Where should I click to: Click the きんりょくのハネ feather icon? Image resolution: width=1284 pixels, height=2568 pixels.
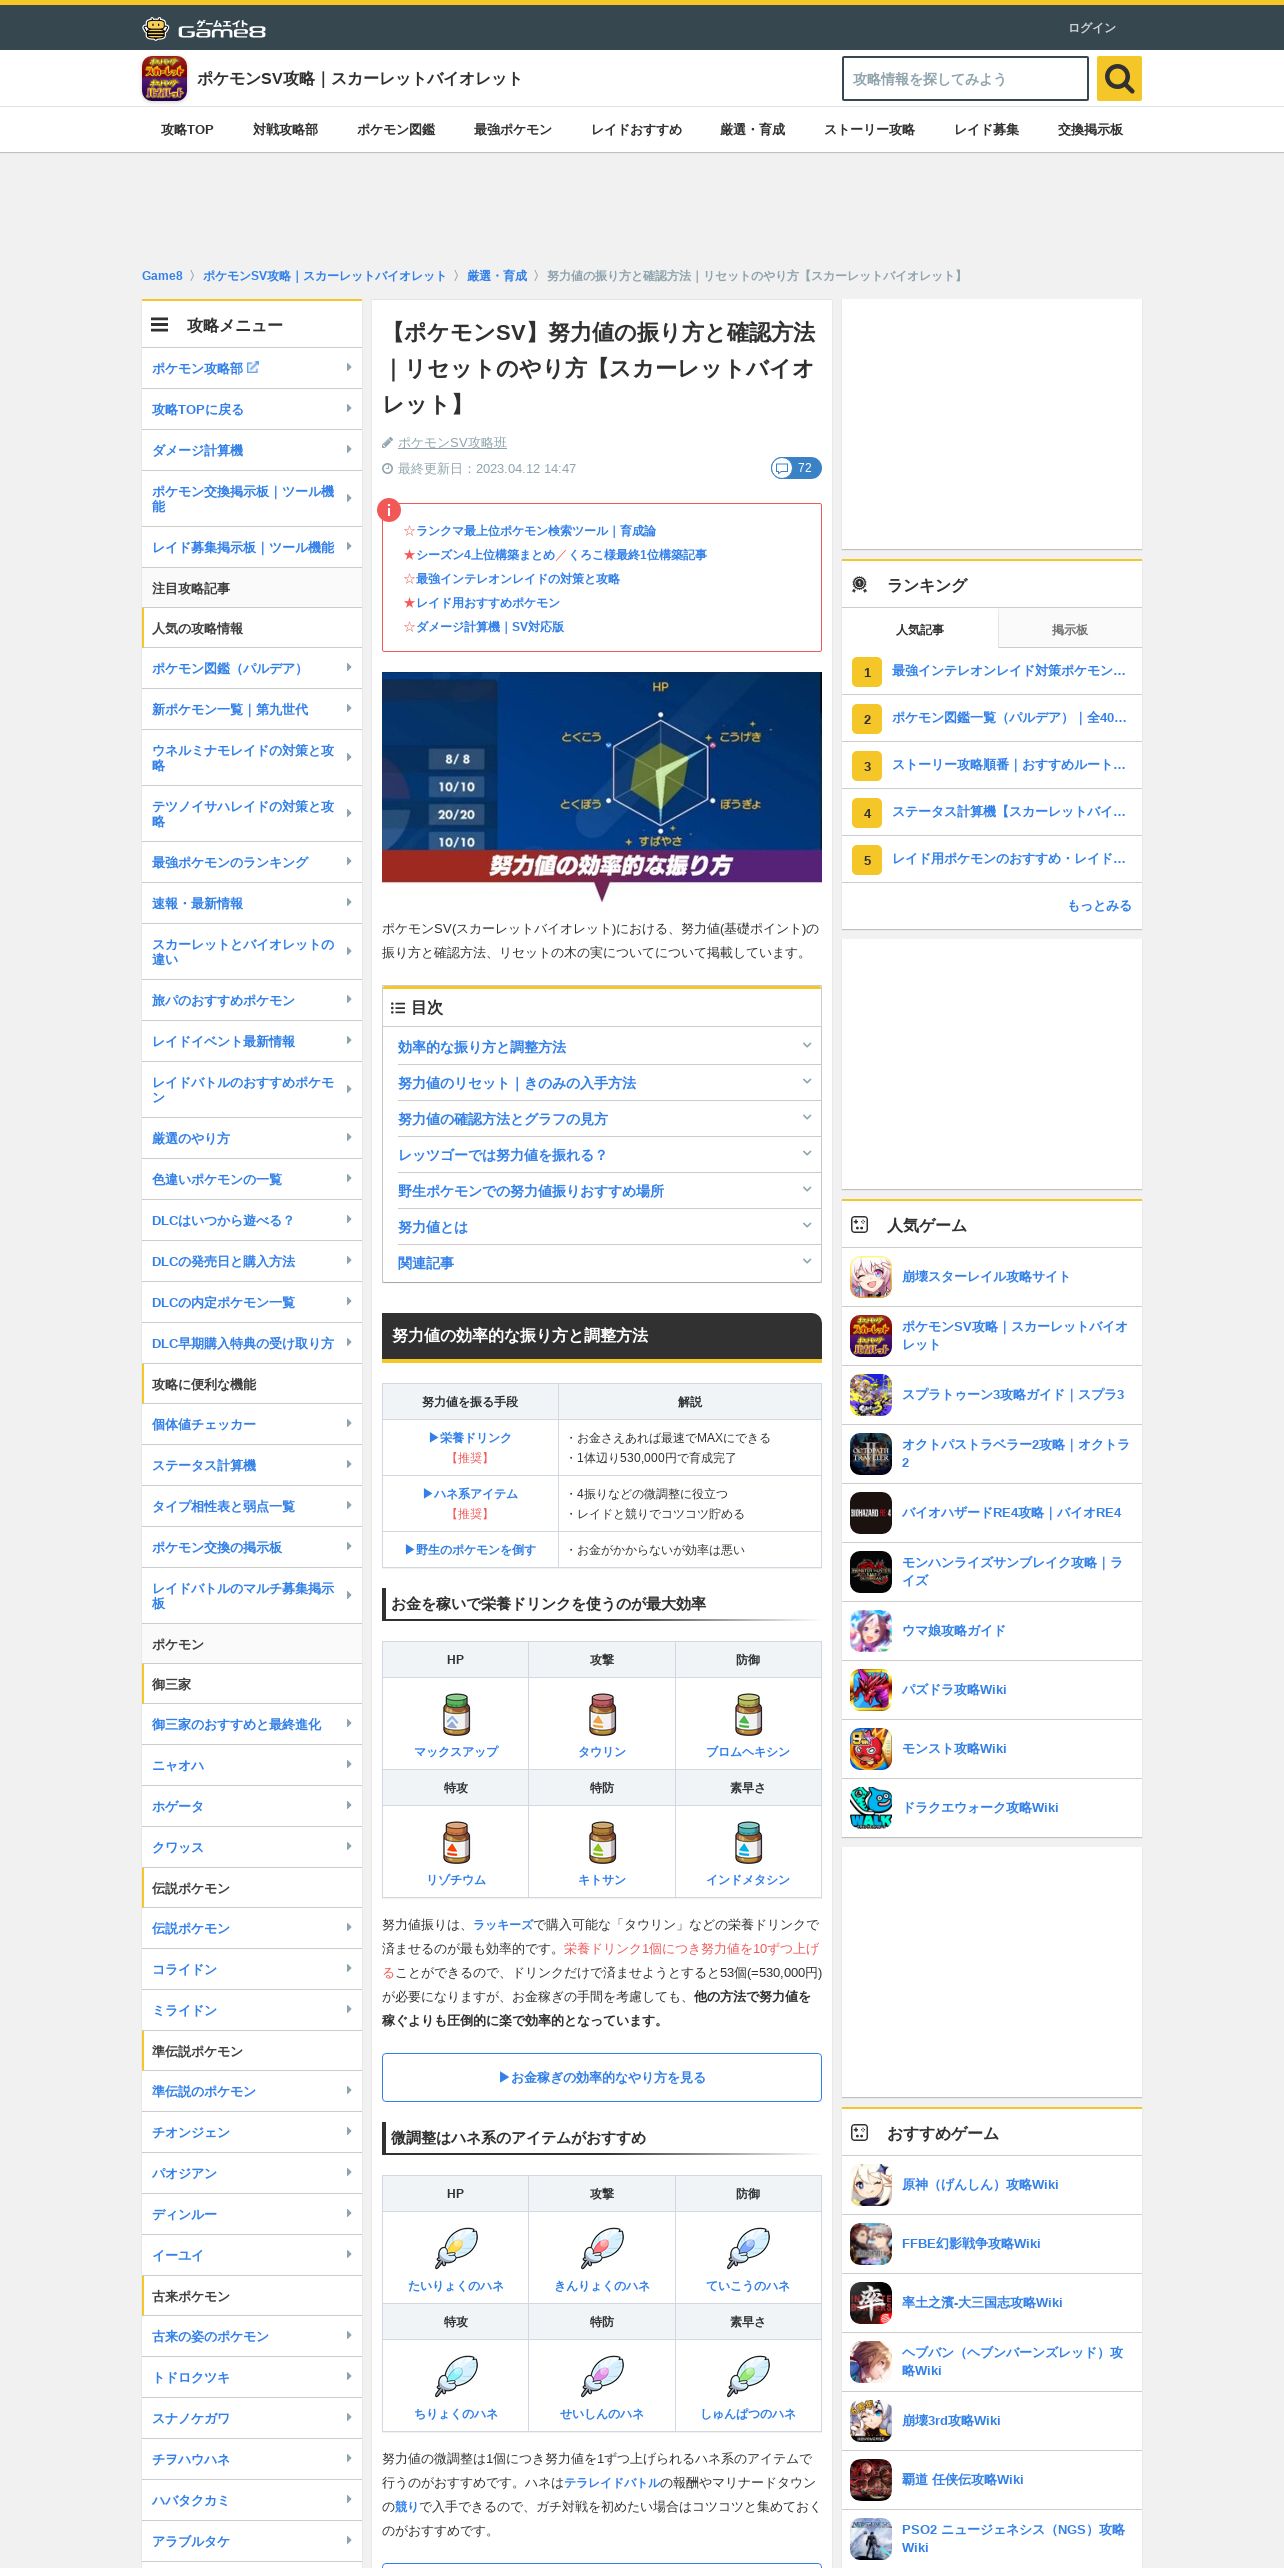(x=602, y=2248)
